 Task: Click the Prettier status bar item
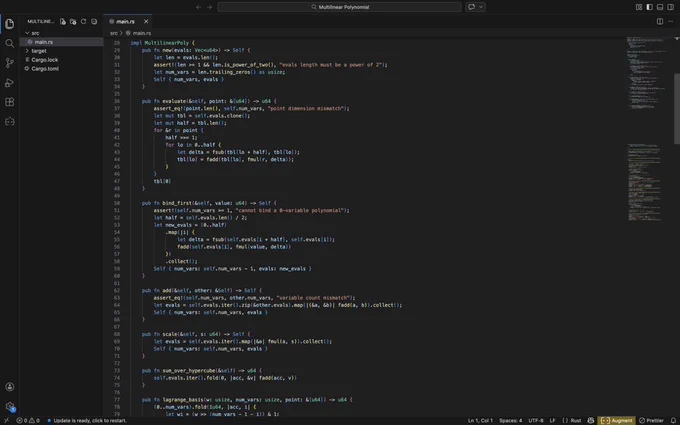651,420
